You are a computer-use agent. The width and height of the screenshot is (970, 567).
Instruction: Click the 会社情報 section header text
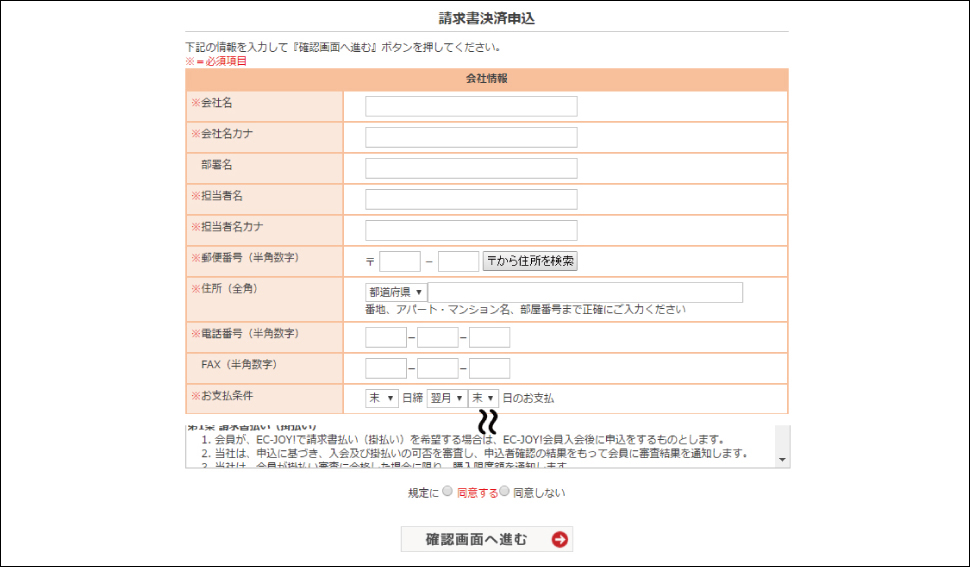click(487, 79)
